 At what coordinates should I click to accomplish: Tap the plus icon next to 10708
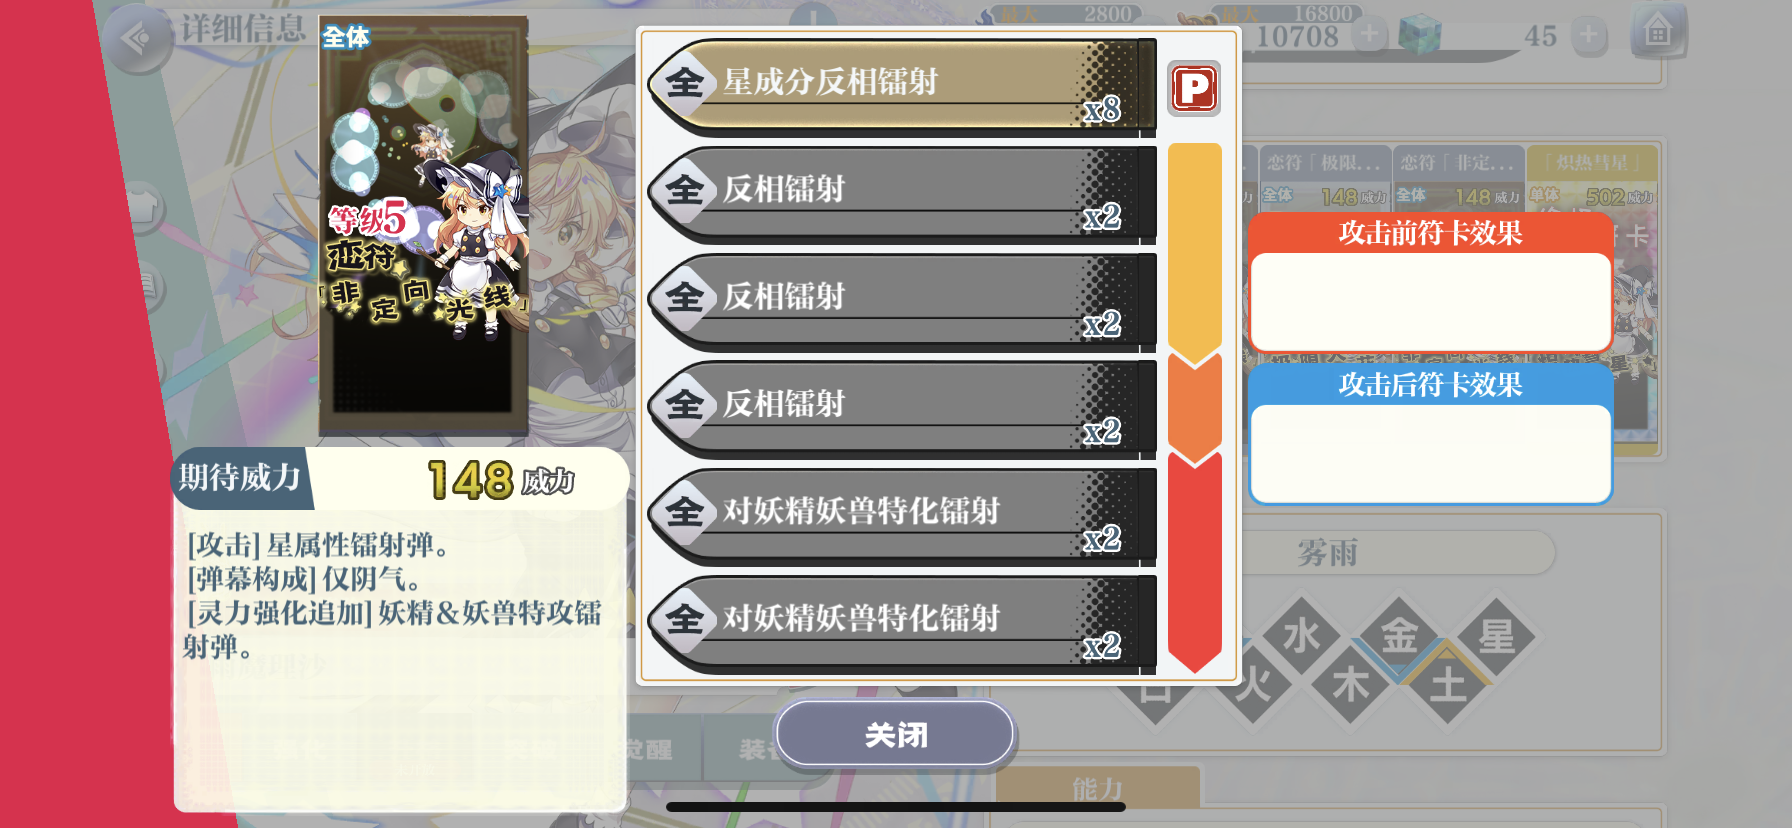pos(1369,35)
